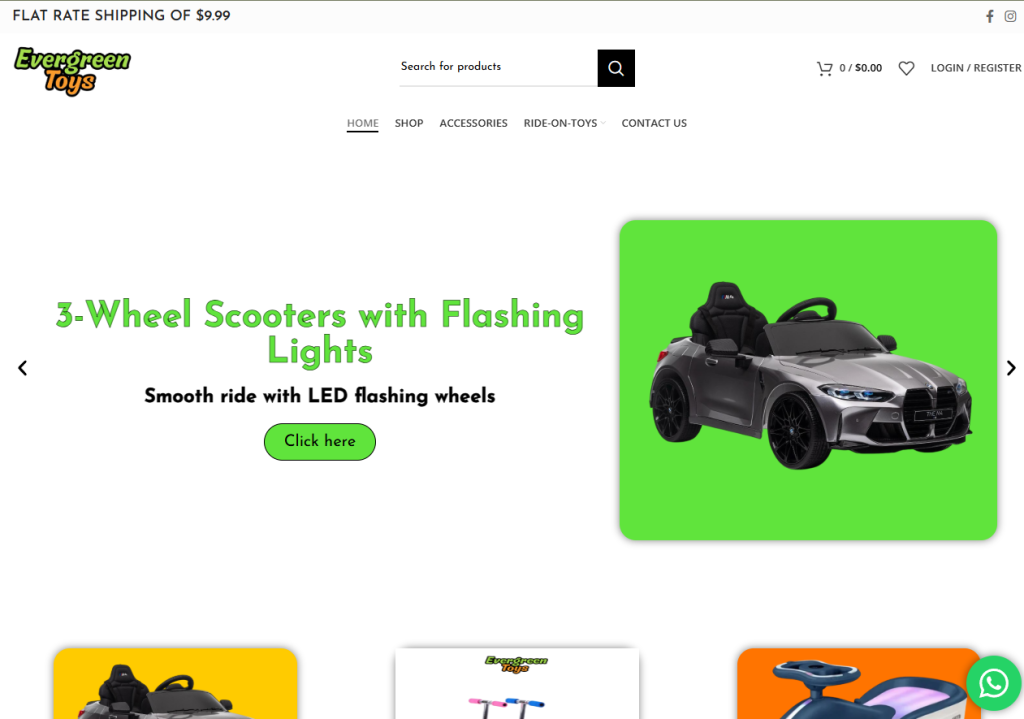The height and width of the screenshot is (719, 1024).
Task: Open Login / Register link
Action: (976, 68)
